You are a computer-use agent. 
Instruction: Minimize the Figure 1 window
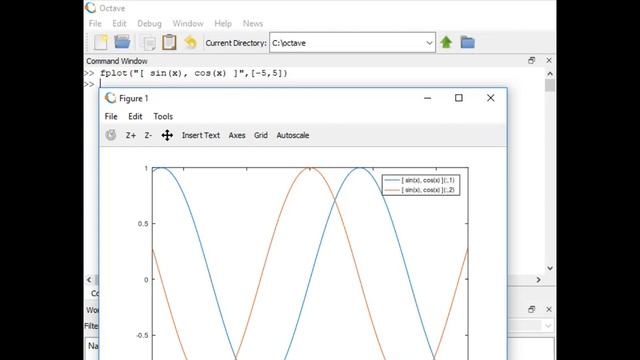click(427, 98)
